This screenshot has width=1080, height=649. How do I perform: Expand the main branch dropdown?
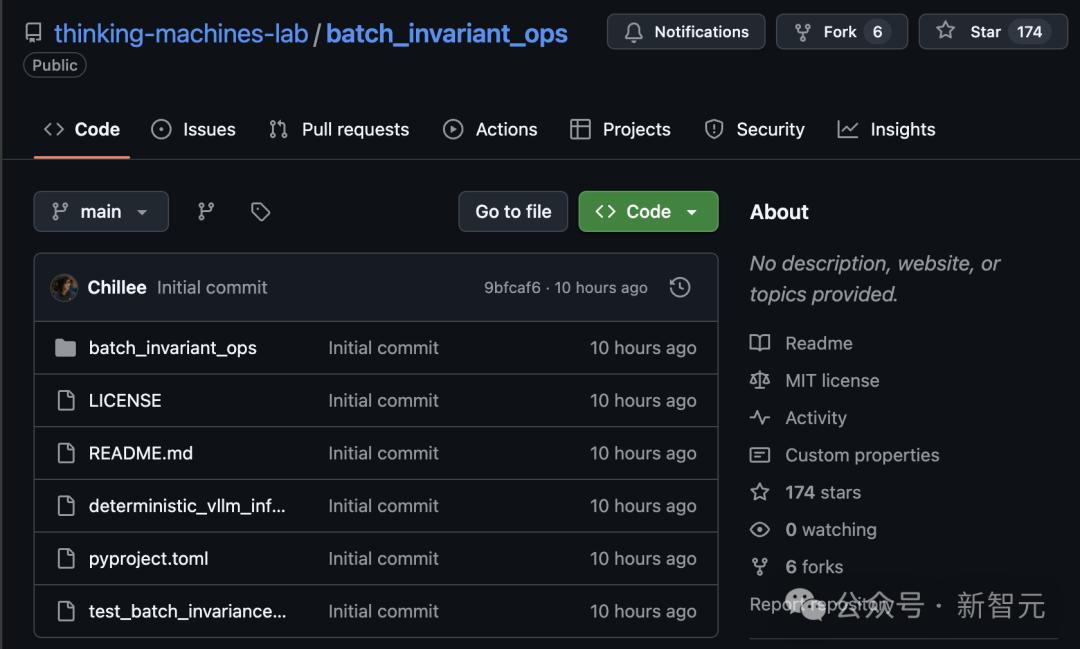(101, 211)
